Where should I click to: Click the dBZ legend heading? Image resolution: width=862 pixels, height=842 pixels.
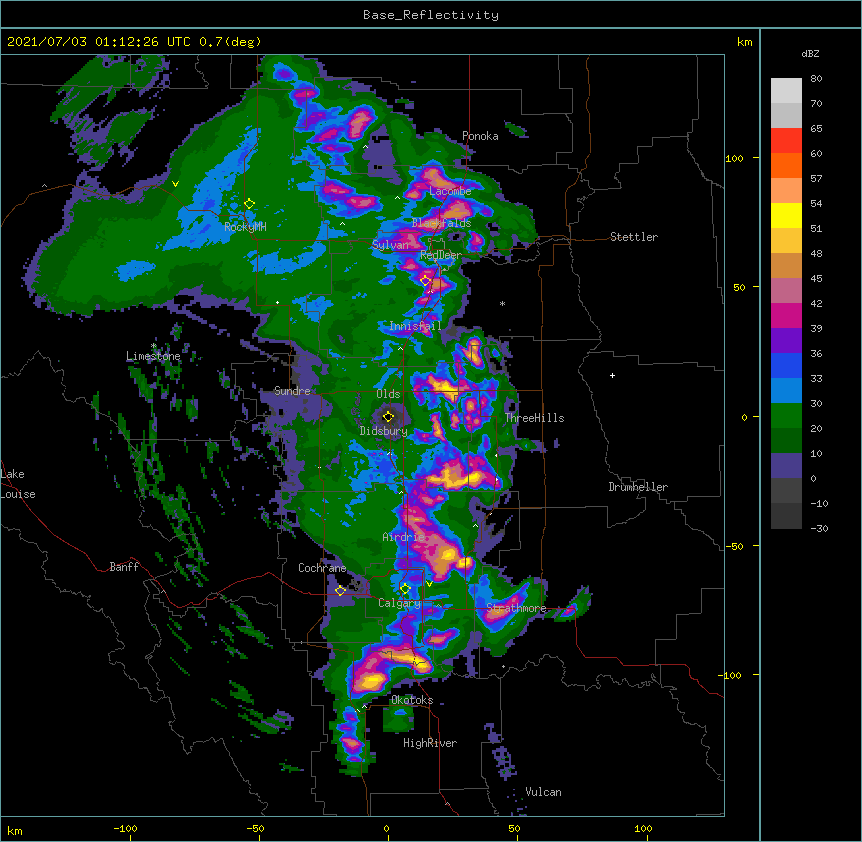click(x=810, y=53)
